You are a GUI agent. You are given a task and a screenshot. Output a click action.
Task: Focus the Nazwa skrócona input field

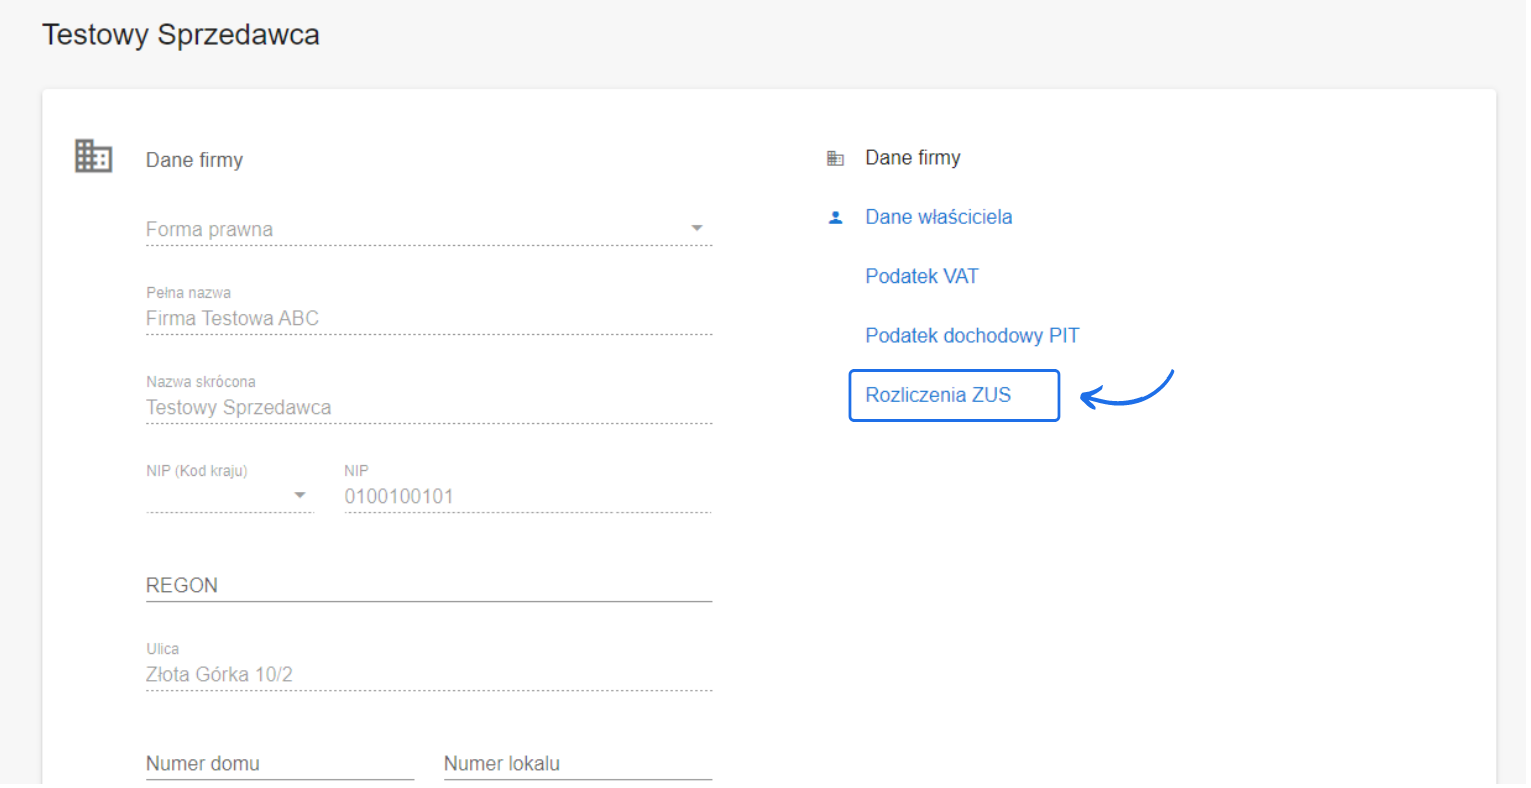[x=428, y=408]
